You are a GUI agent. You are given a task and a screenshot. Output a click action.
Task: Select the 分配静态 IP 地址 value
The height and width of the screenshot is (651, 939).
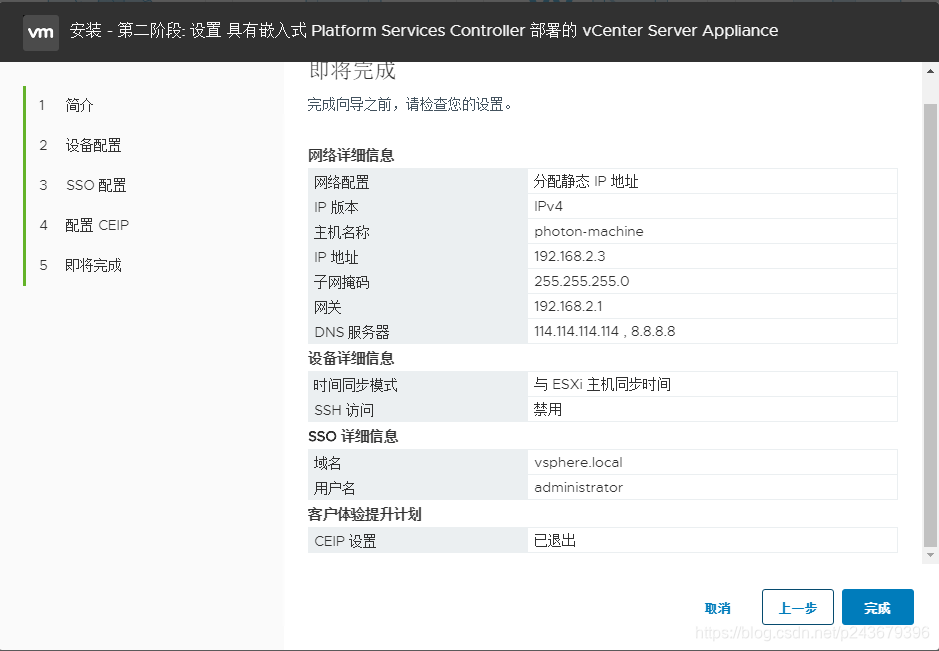tap(586, 181)
